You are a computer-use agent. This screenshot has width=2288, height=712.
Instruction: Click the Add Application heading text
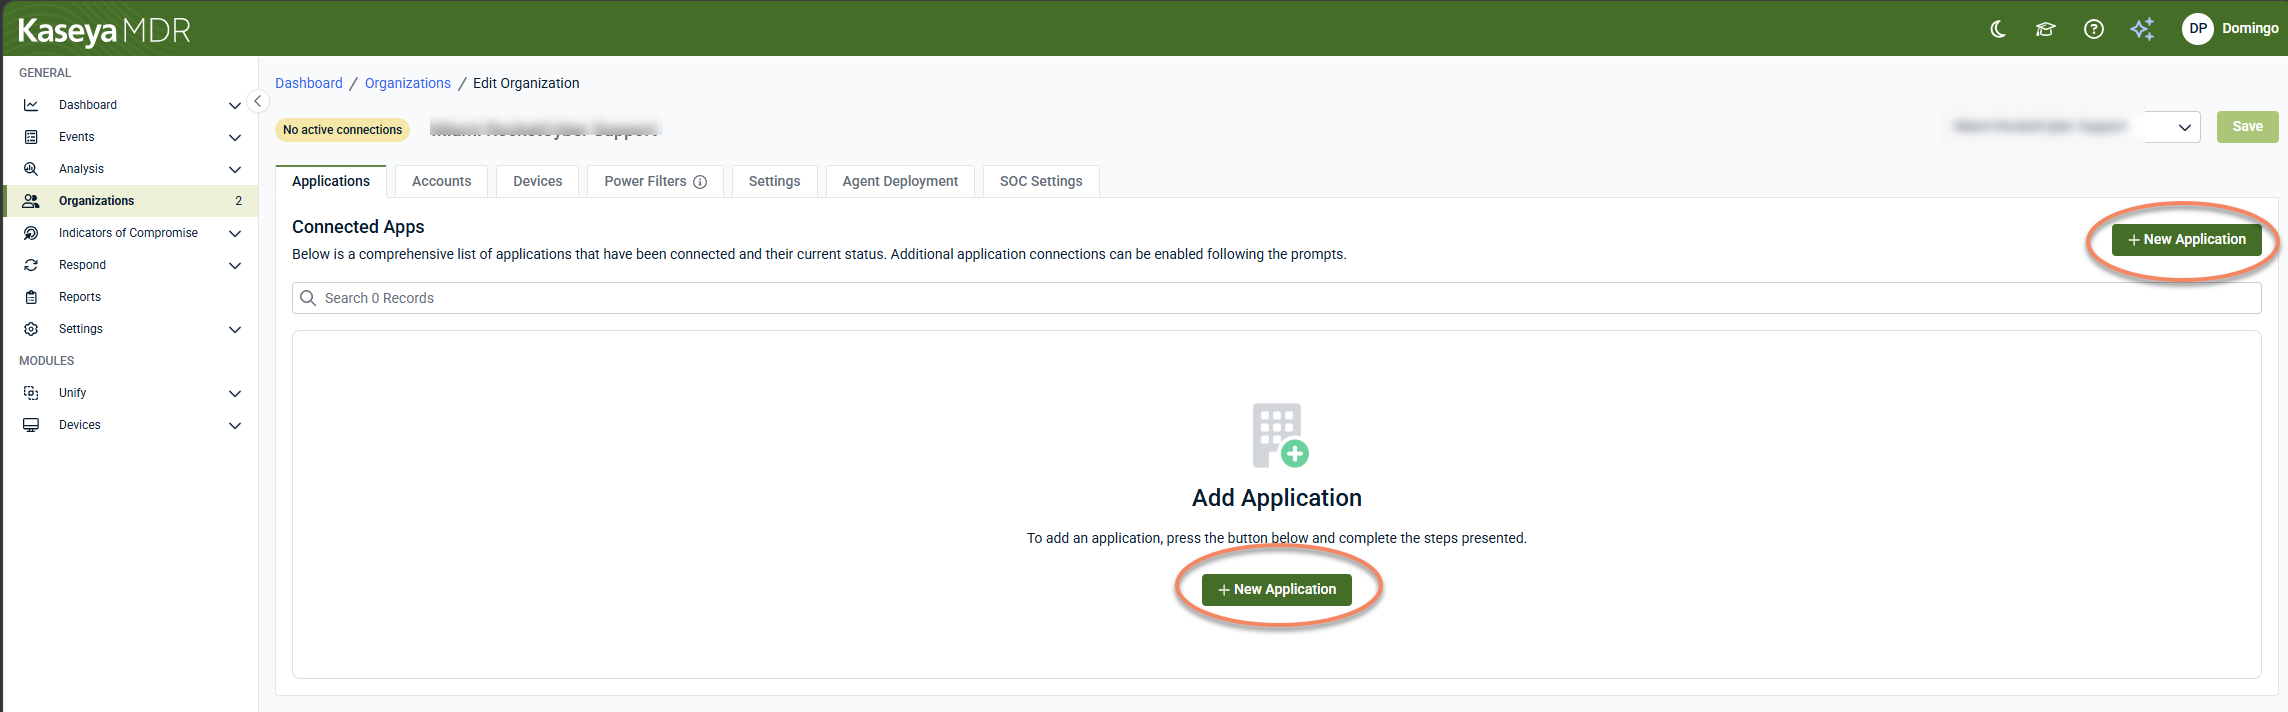[x=1277, y=498]
